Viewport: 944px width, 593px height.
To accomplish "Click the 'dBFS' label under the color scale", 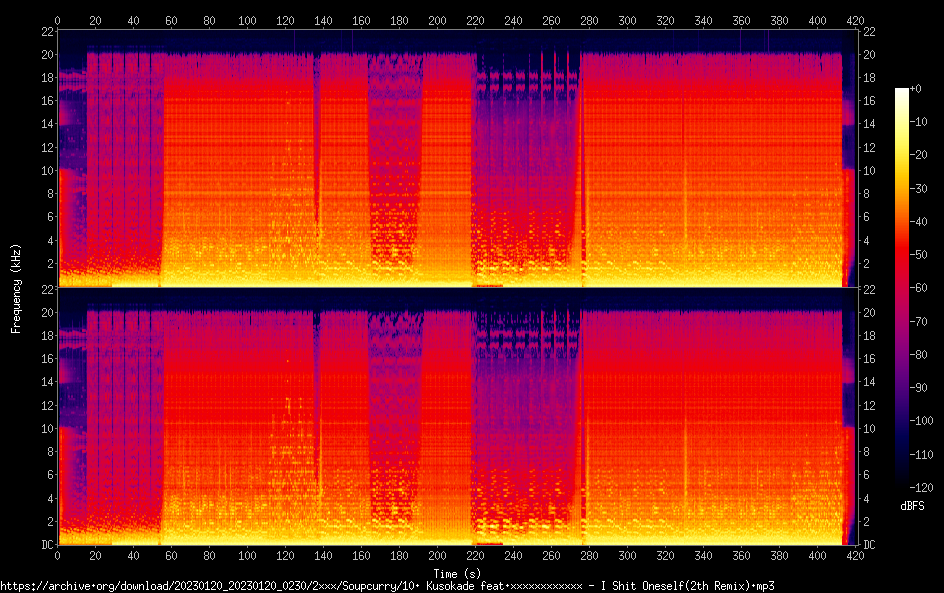I will tap(911, 507).
